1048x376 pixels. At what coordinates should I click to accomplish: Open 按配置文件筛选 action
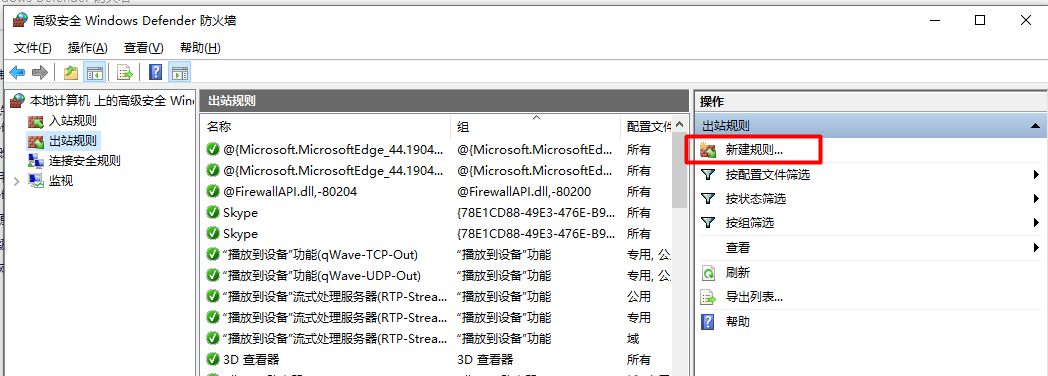768,175
